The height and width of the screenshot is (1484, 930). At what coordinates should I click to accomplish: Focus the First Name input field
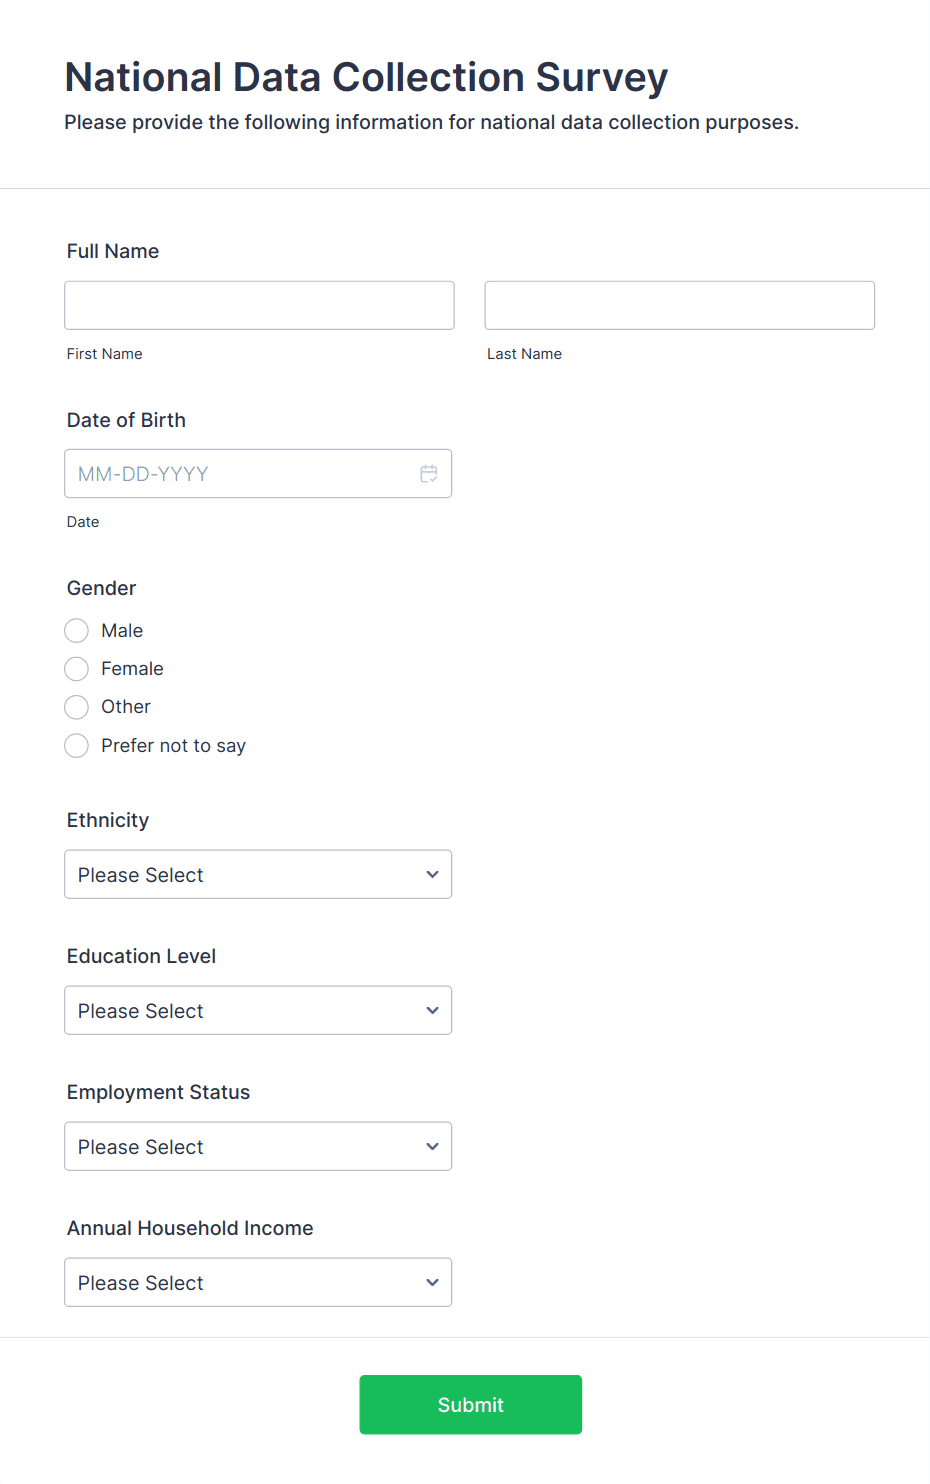tap(259, 305)
